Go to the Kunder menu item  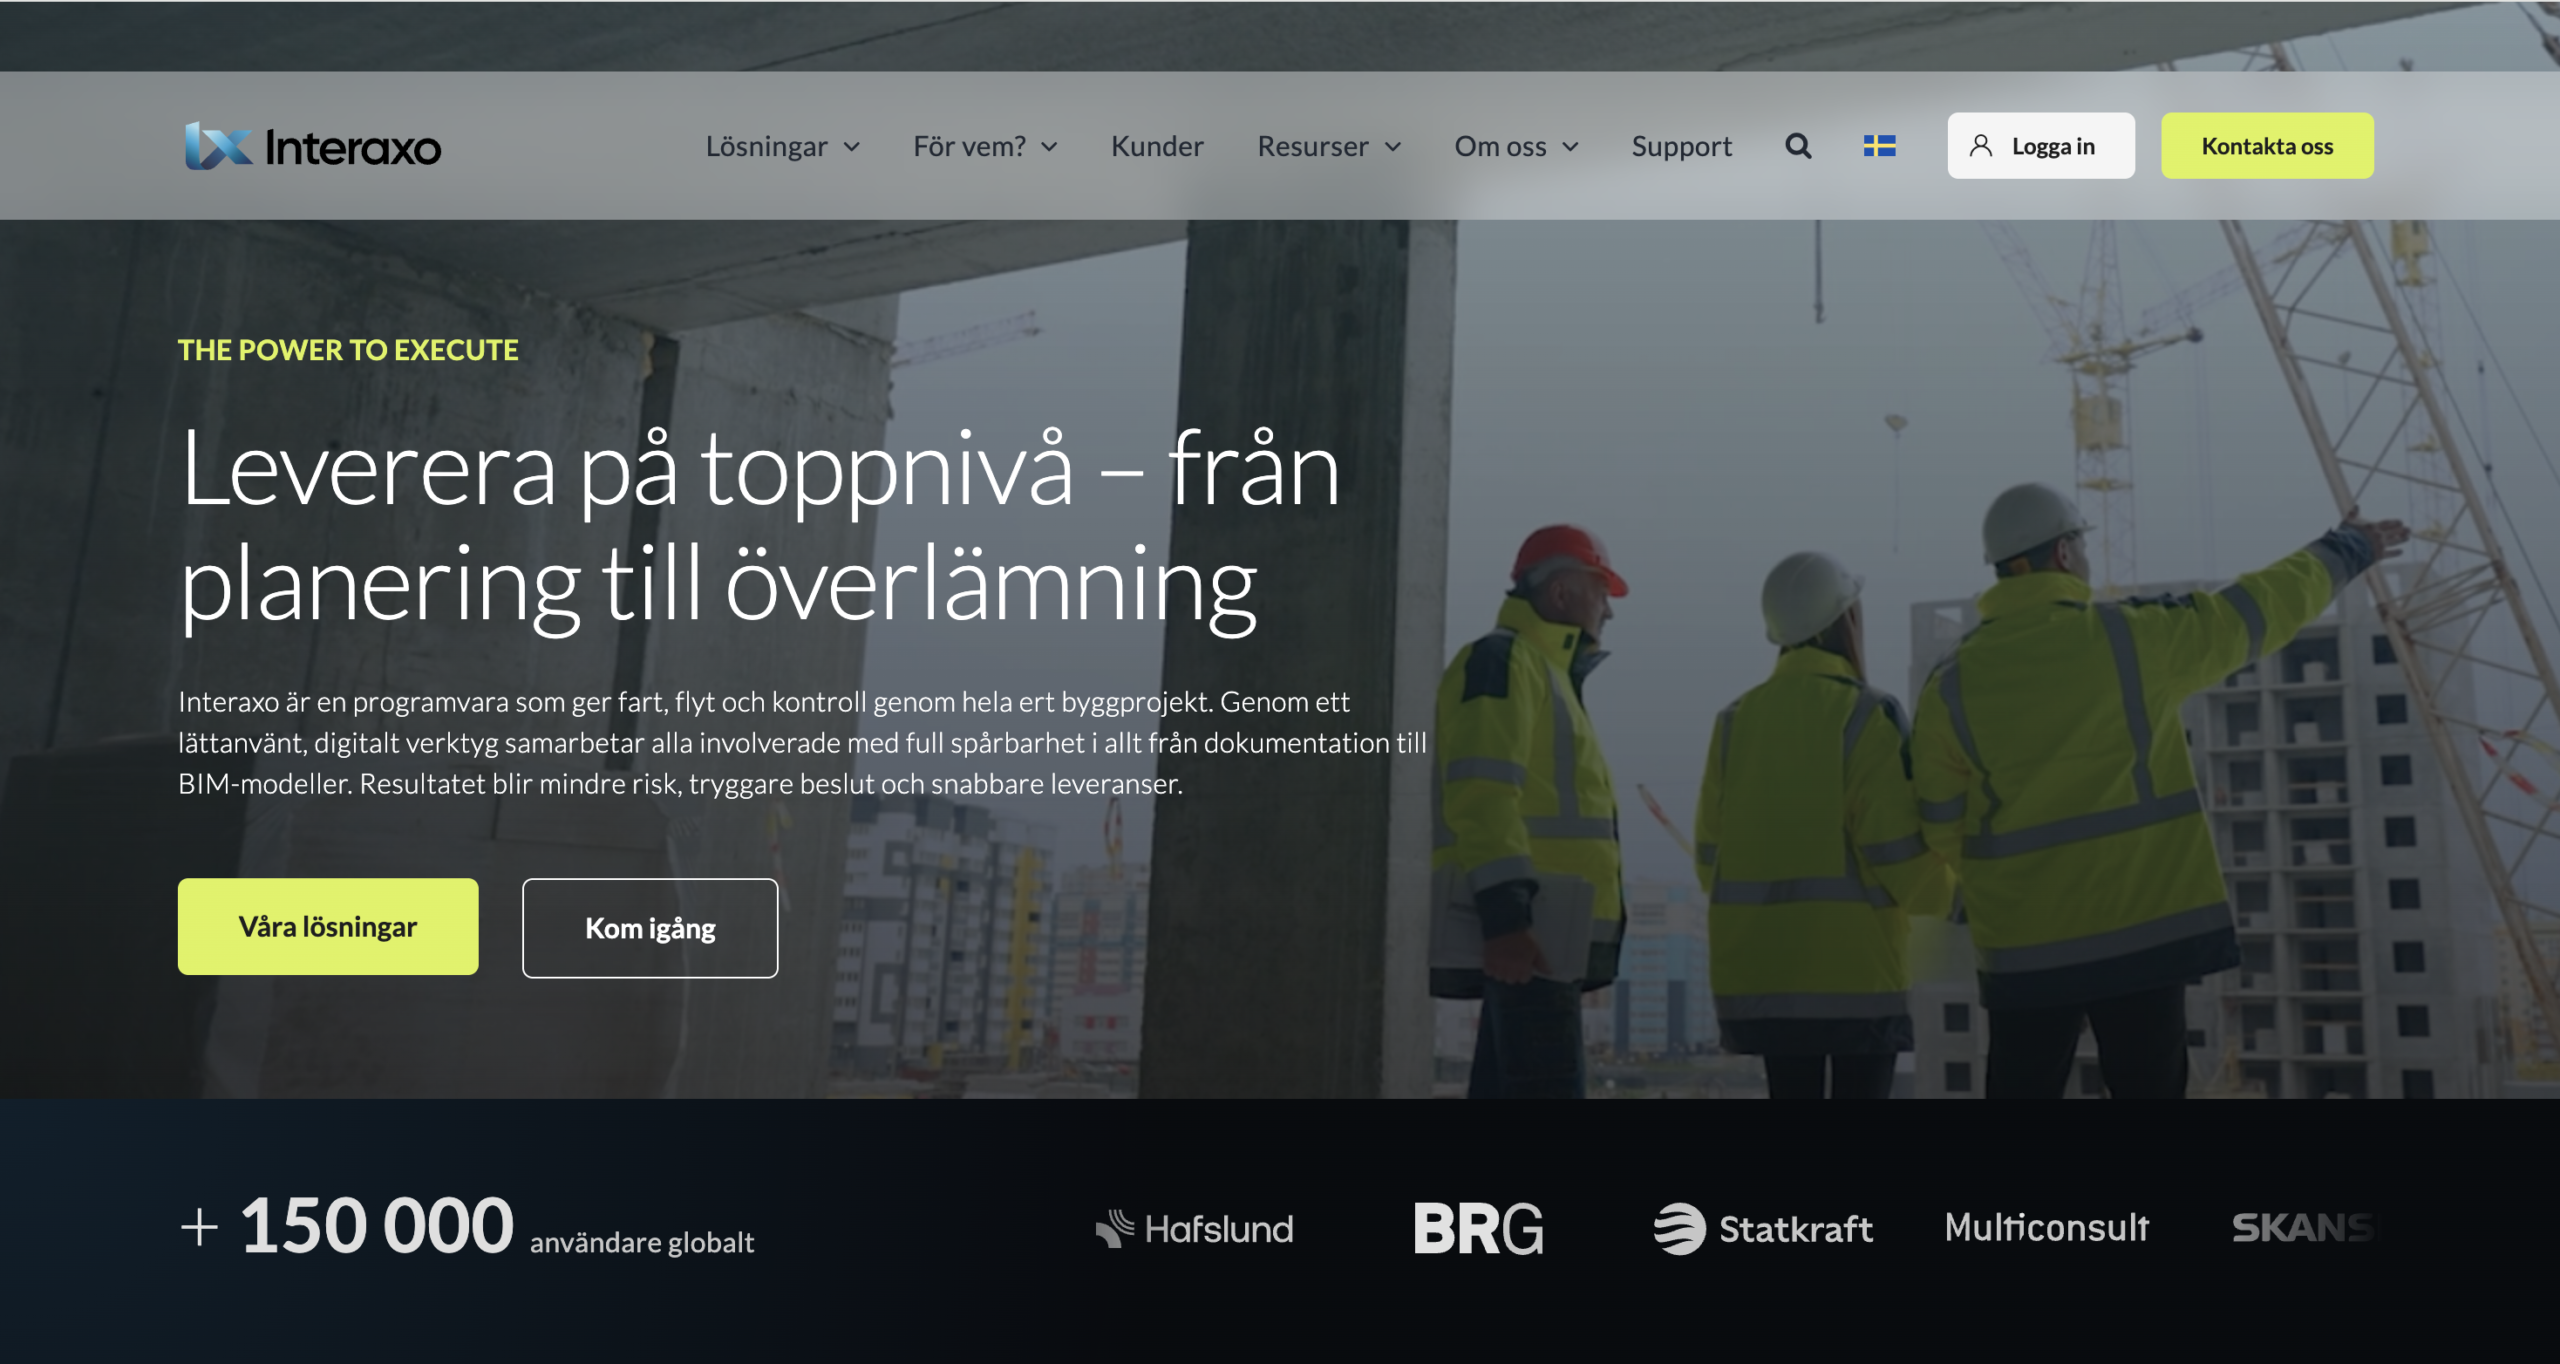[1156, 146]
